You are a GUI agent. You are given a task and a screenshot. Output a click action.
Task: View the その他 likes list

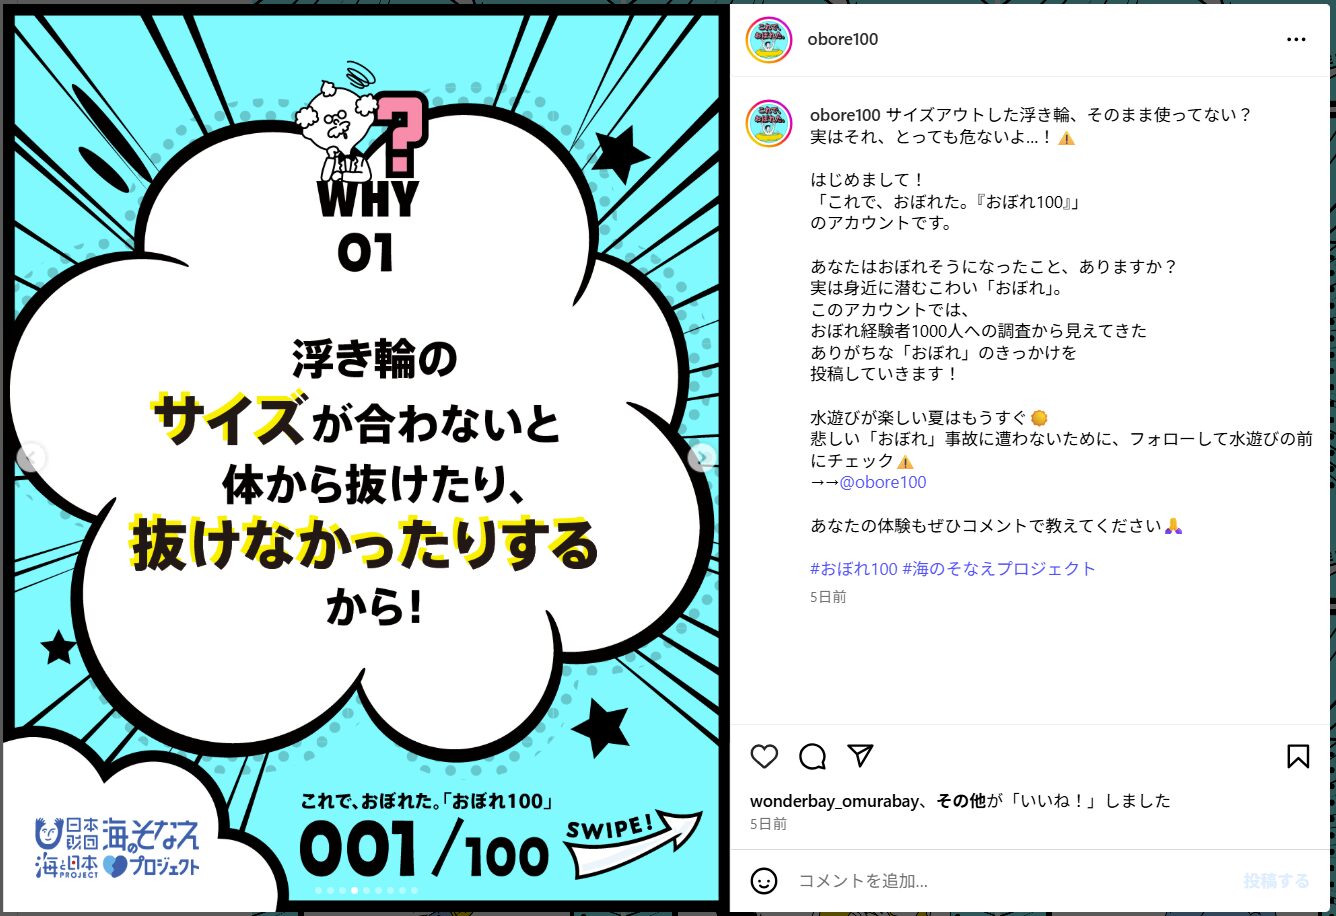[961, 800]
